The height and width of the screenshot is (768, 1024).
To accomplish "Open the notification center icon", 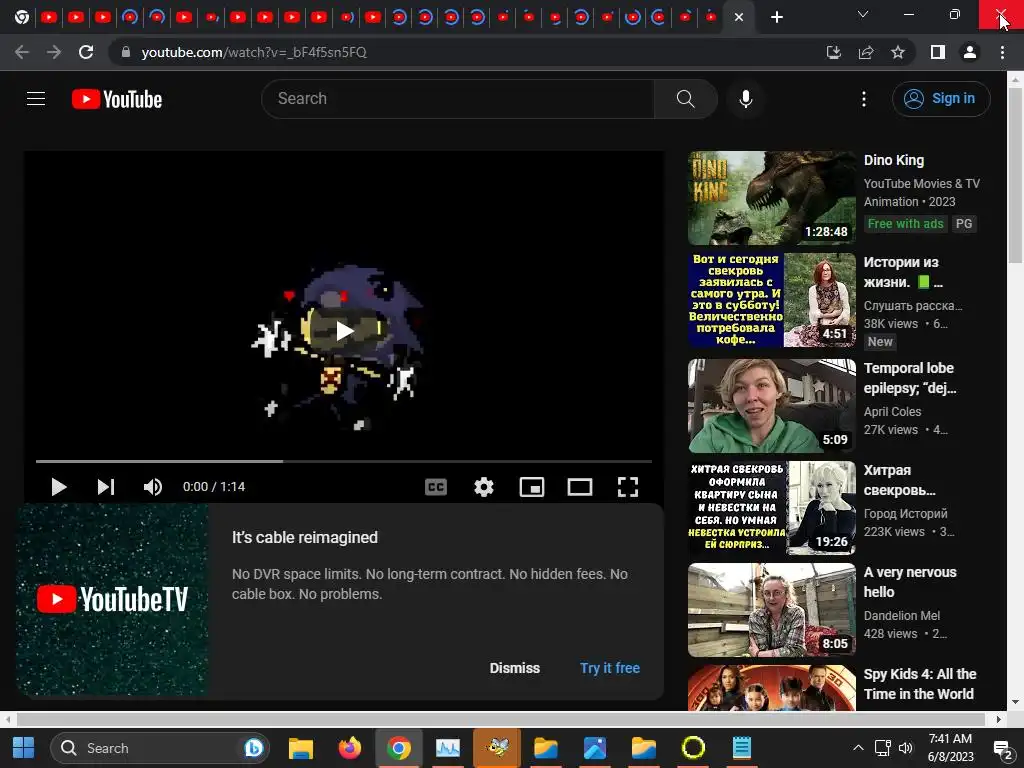I will click(1001, 748).
